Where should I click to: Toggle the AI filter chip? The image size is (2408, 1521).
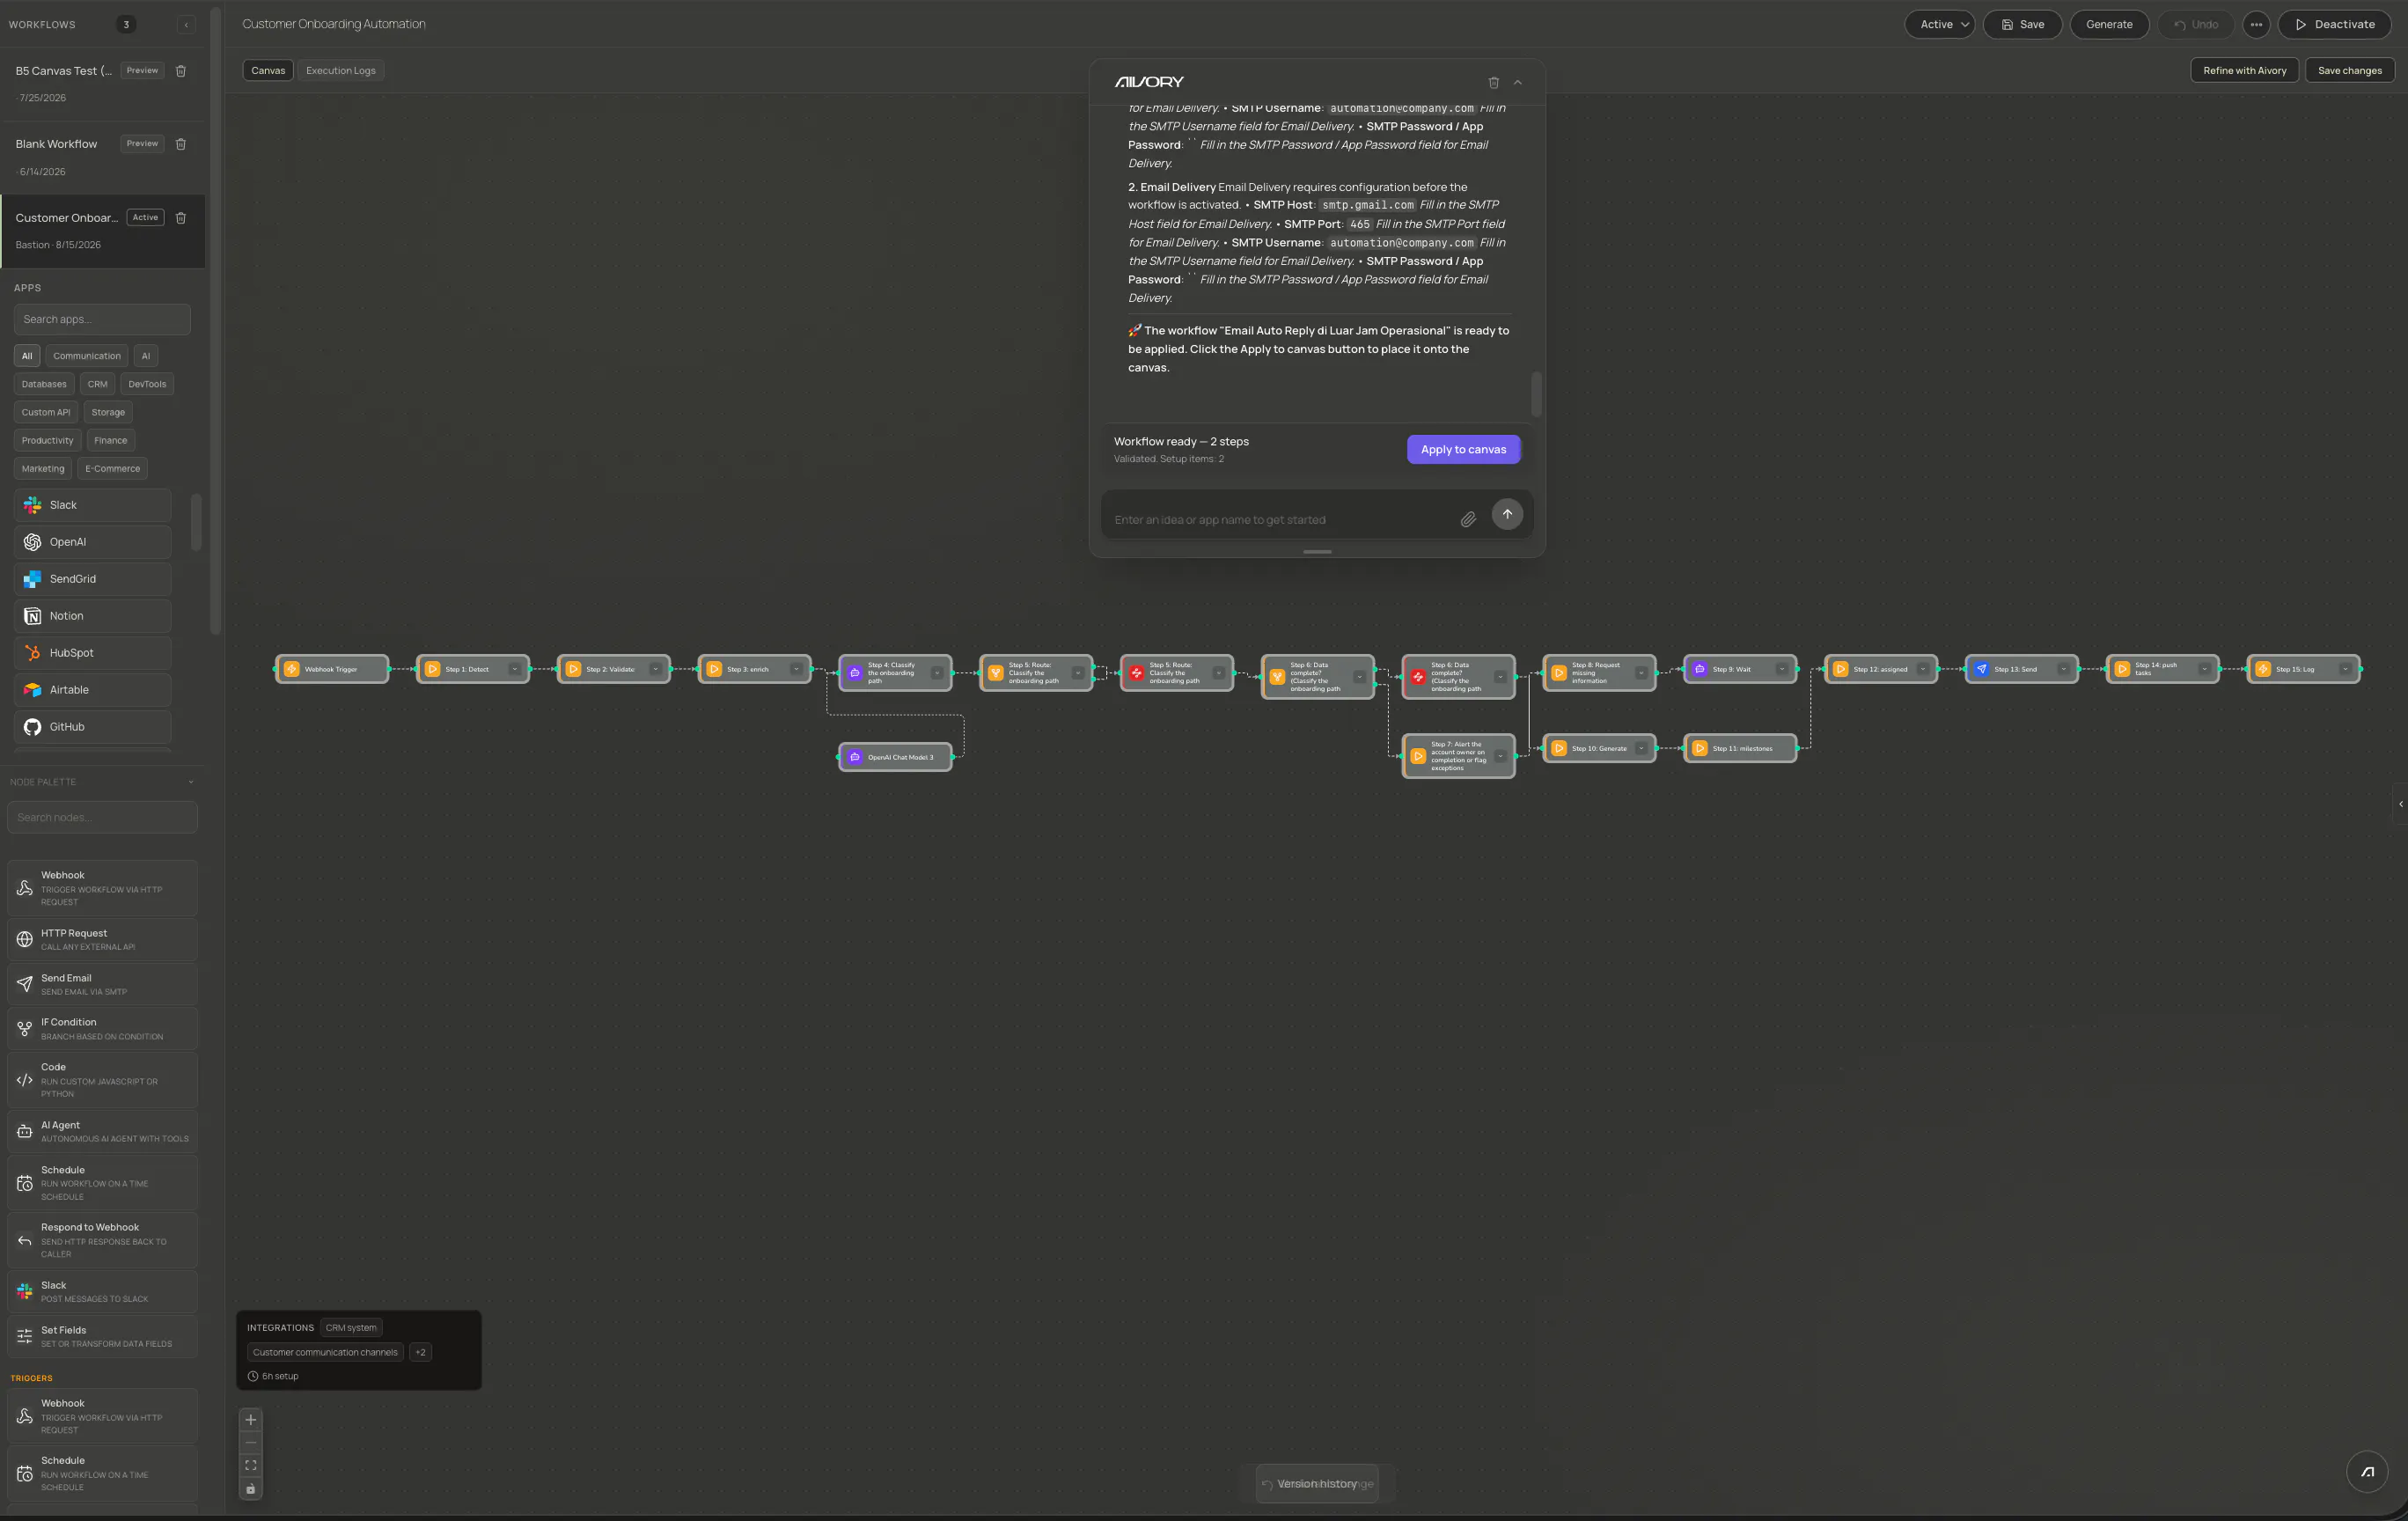(146, 356)
